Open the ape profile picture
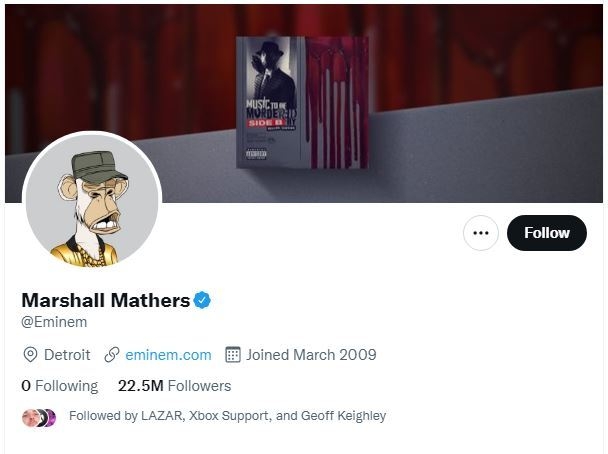This screenshot has height=454, width=608. coord(92,200)
